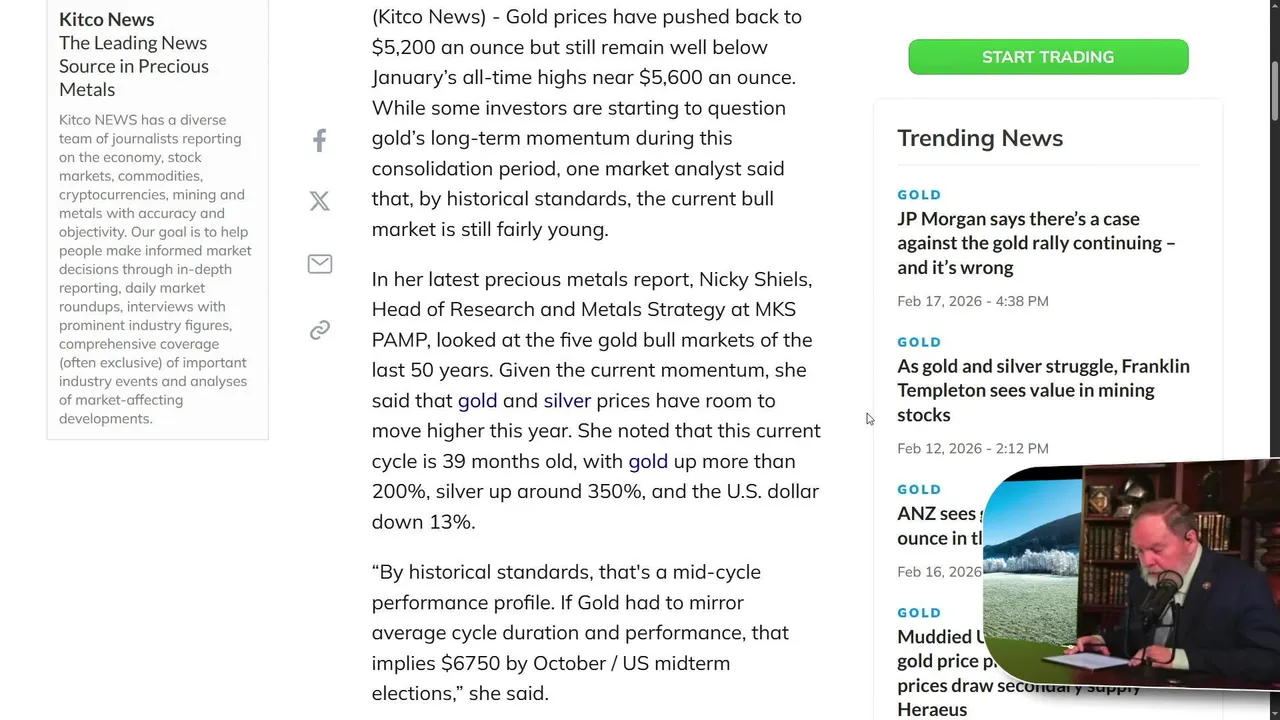
Task: Open the Kitco News author name
Action: click(x=106, y=19)
